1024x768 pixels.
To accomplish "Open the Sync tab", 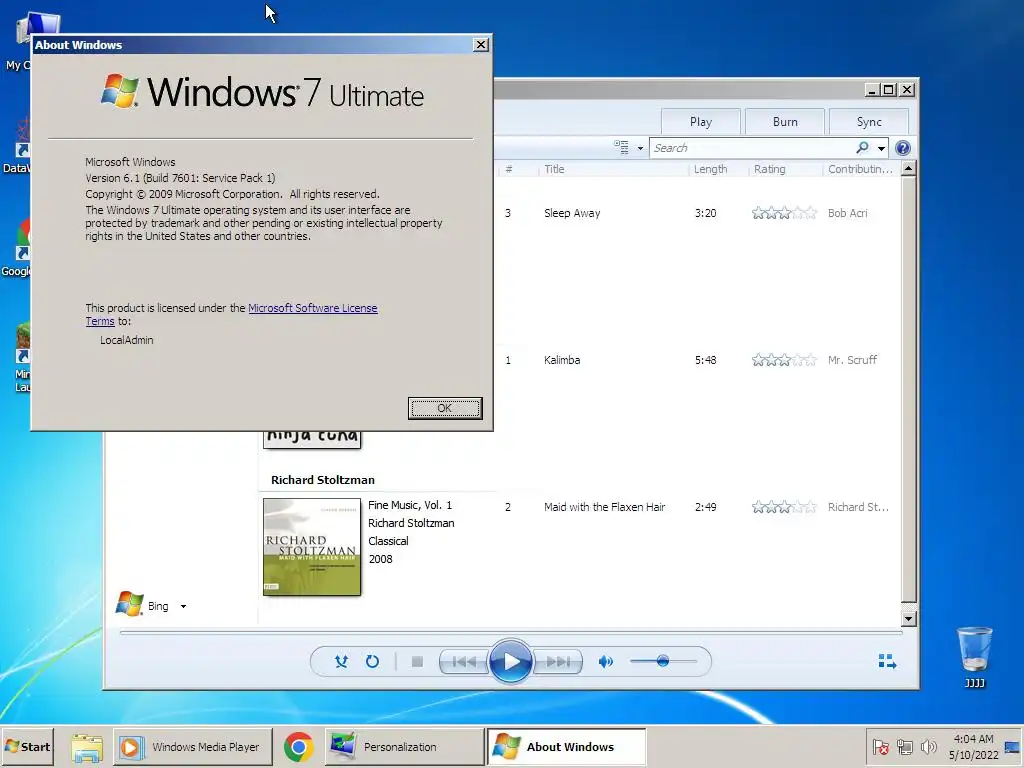I will pyautogui.click(x=869, y=121).
